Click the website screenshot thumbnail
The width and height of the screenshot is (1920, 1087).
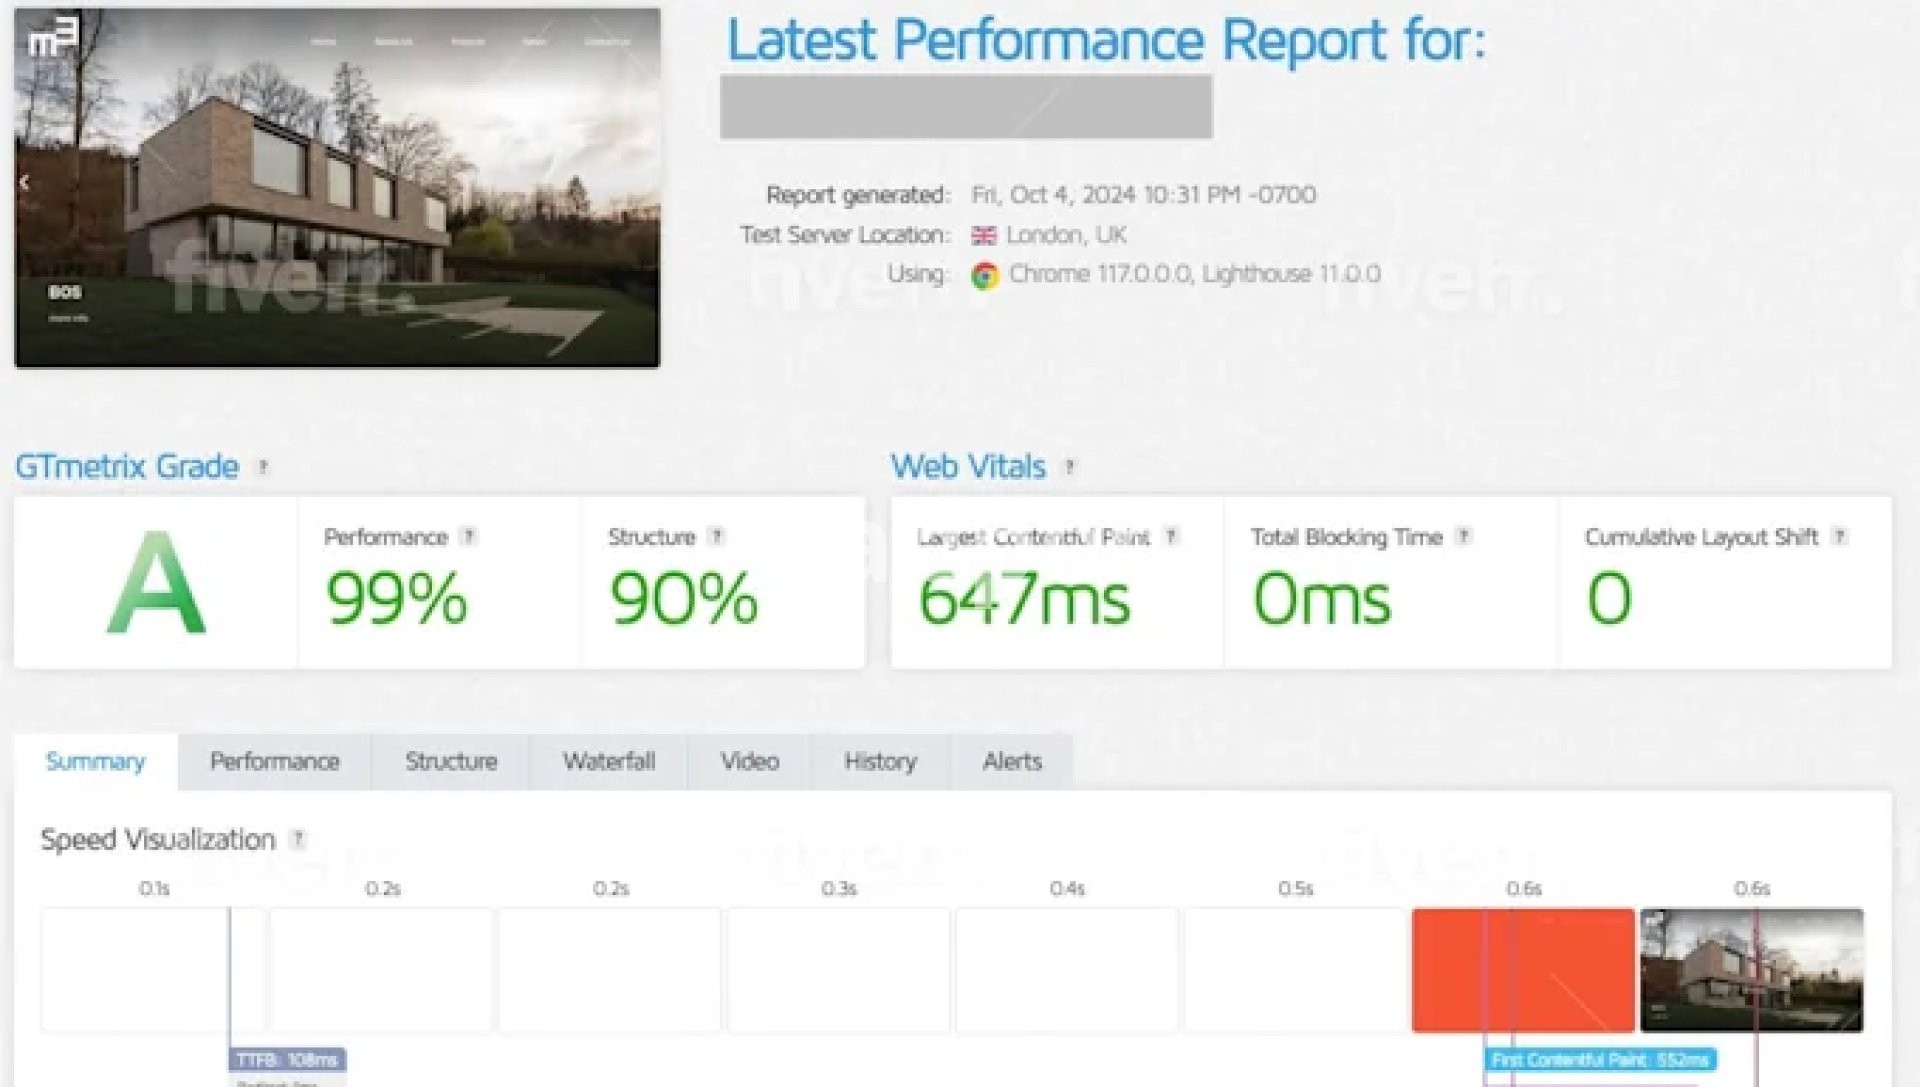tap(337, 188)
